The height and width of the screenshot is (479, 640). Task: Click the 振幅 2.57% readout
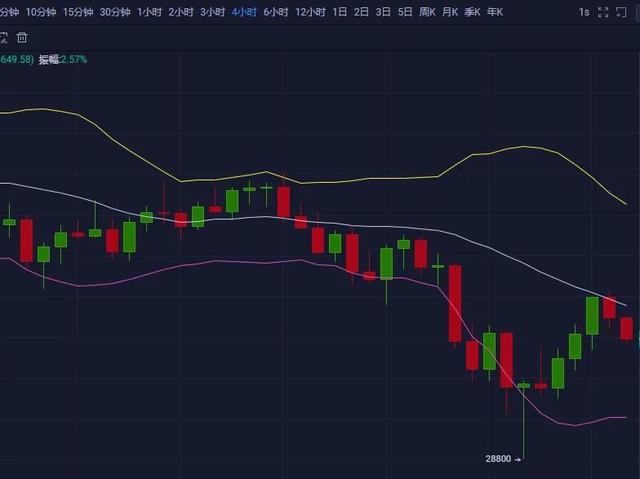coord(63,60)
